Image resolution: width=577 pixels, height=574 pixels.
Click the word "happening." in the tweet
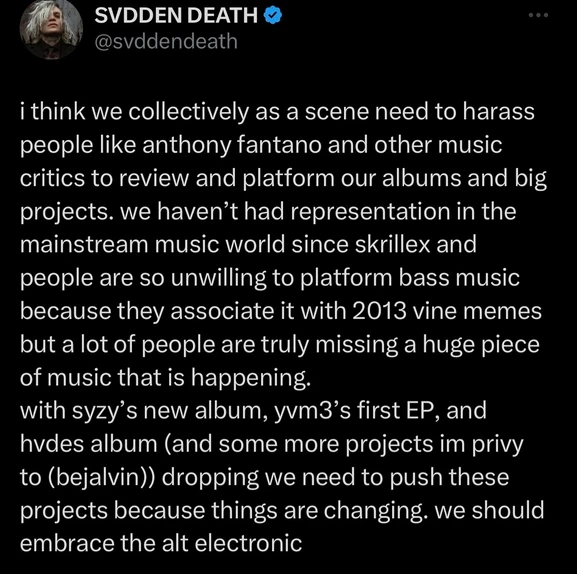[251, 378]
